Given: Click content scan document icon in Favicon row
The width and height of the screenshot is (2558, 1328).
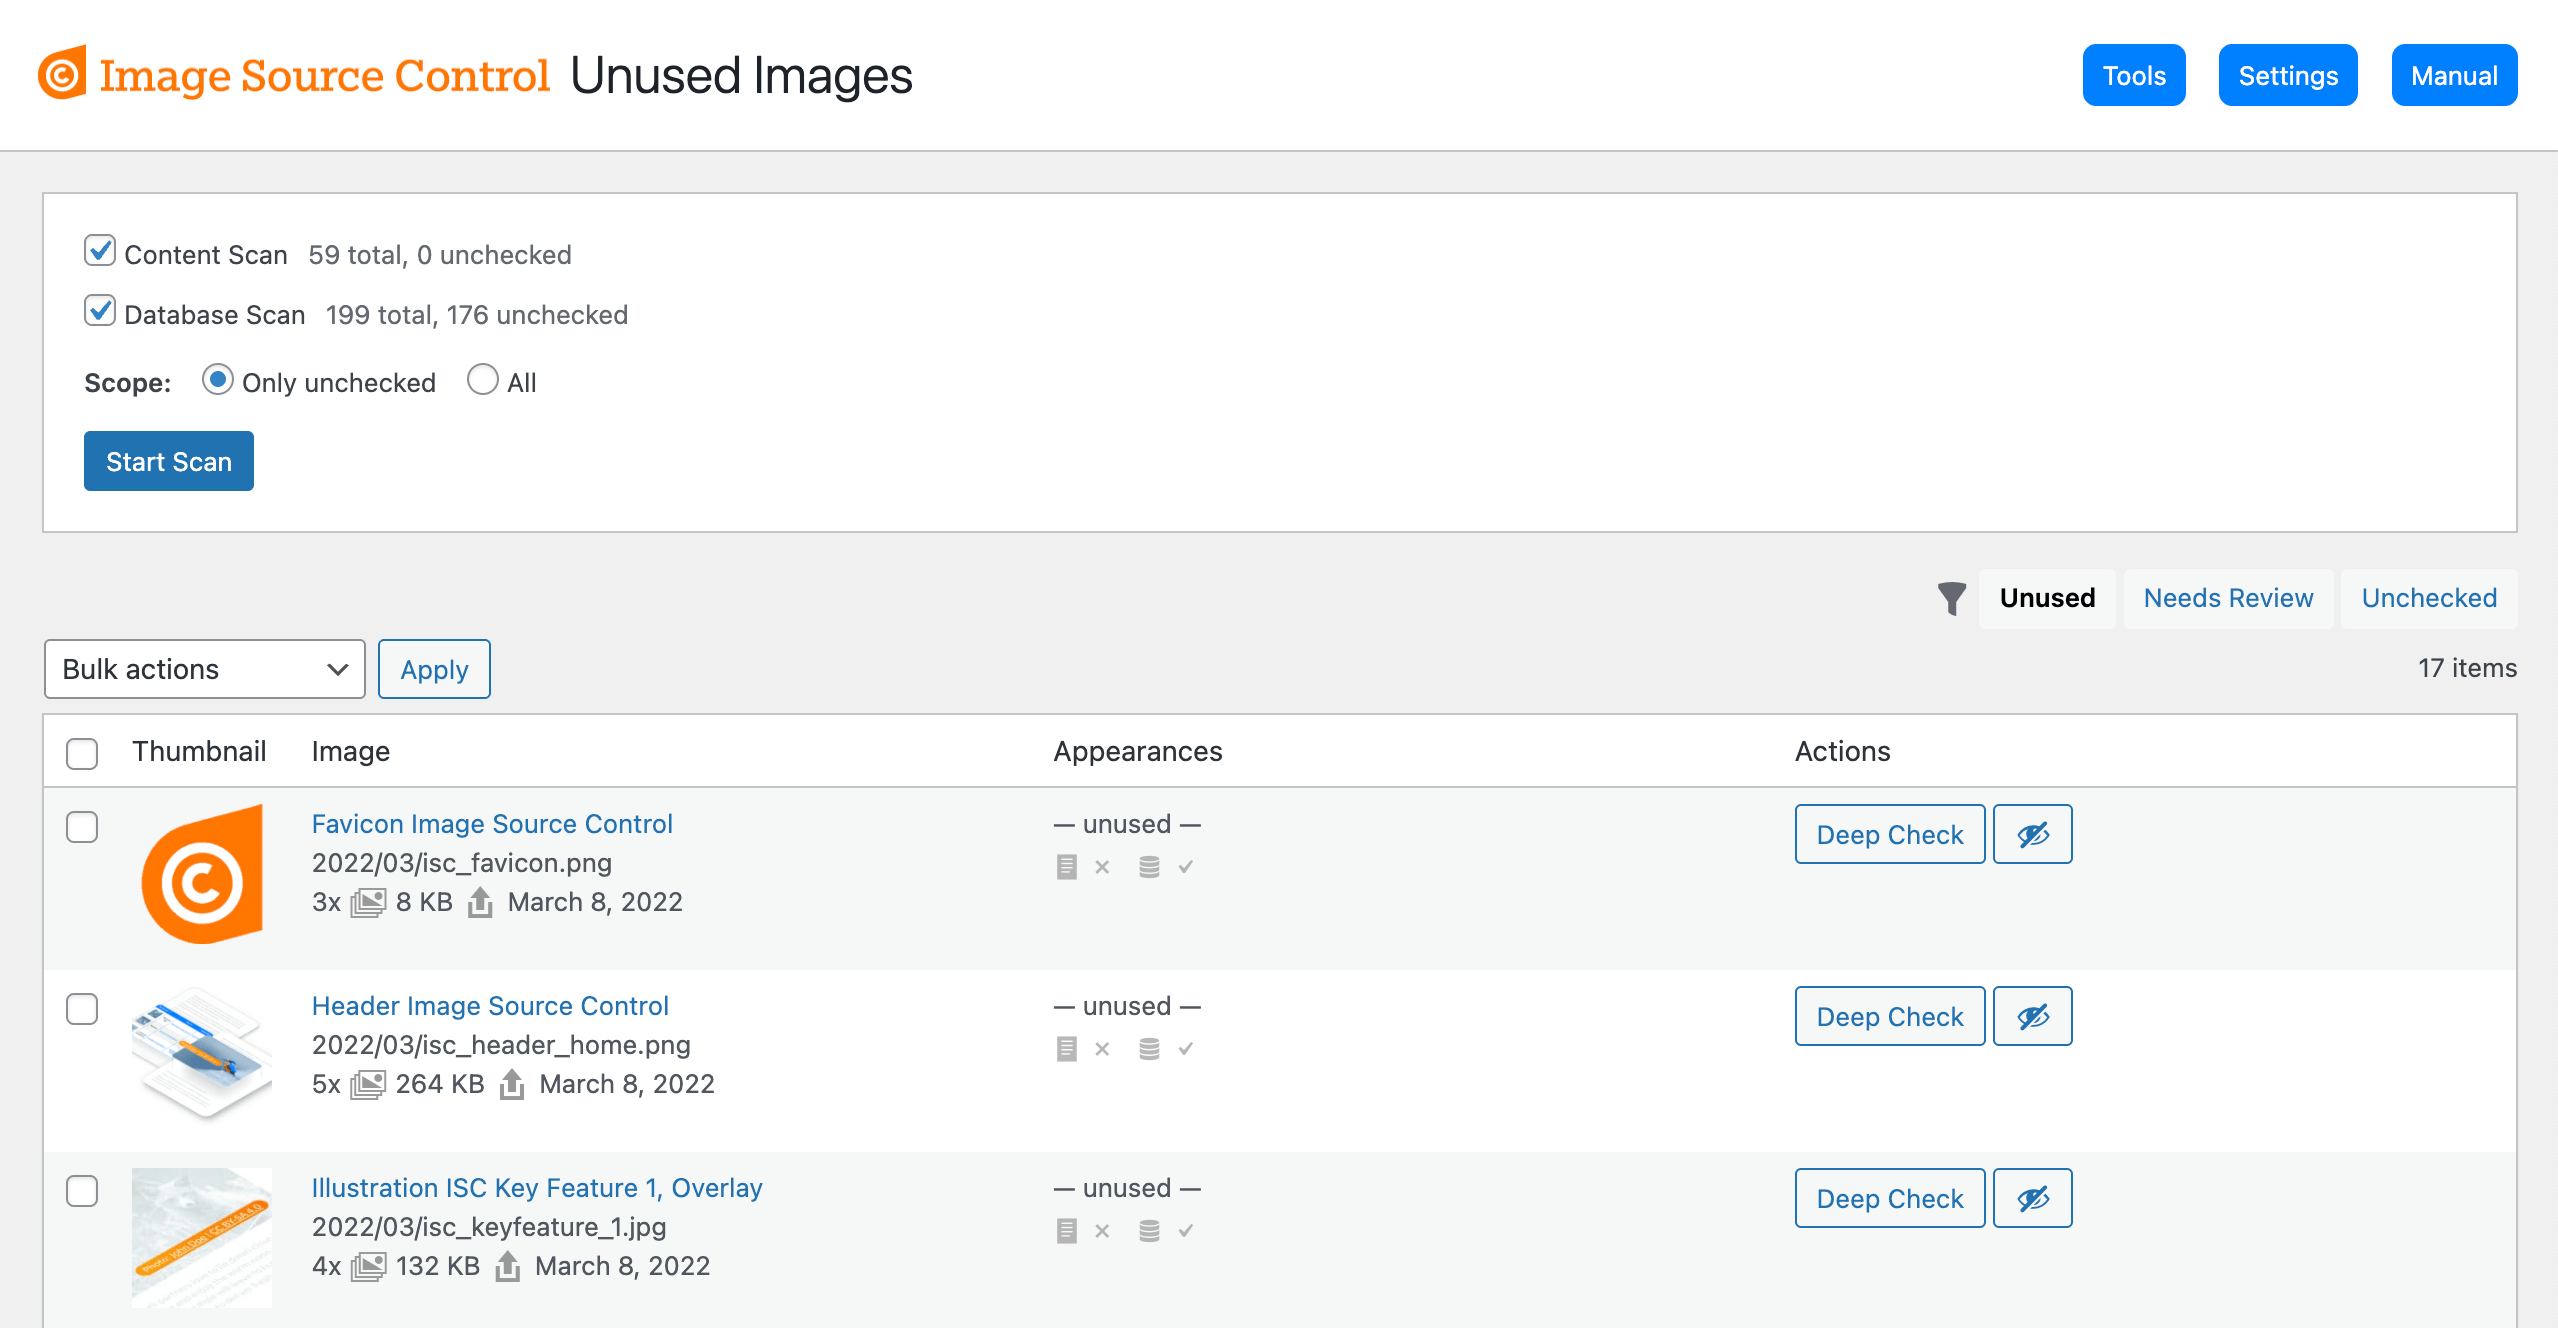Looking at the screenshot, I should 1066,867.
